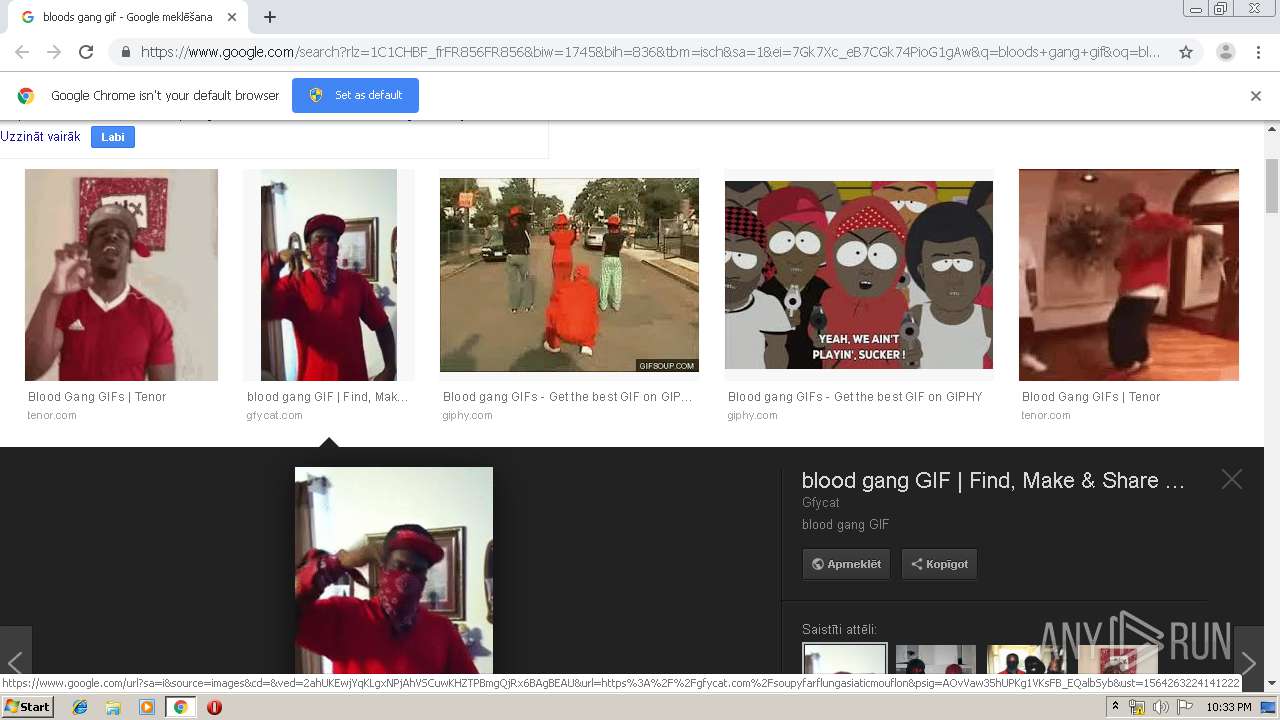
Task: Open the Action Center flag icon
Action: click(x=1184, y=707)
